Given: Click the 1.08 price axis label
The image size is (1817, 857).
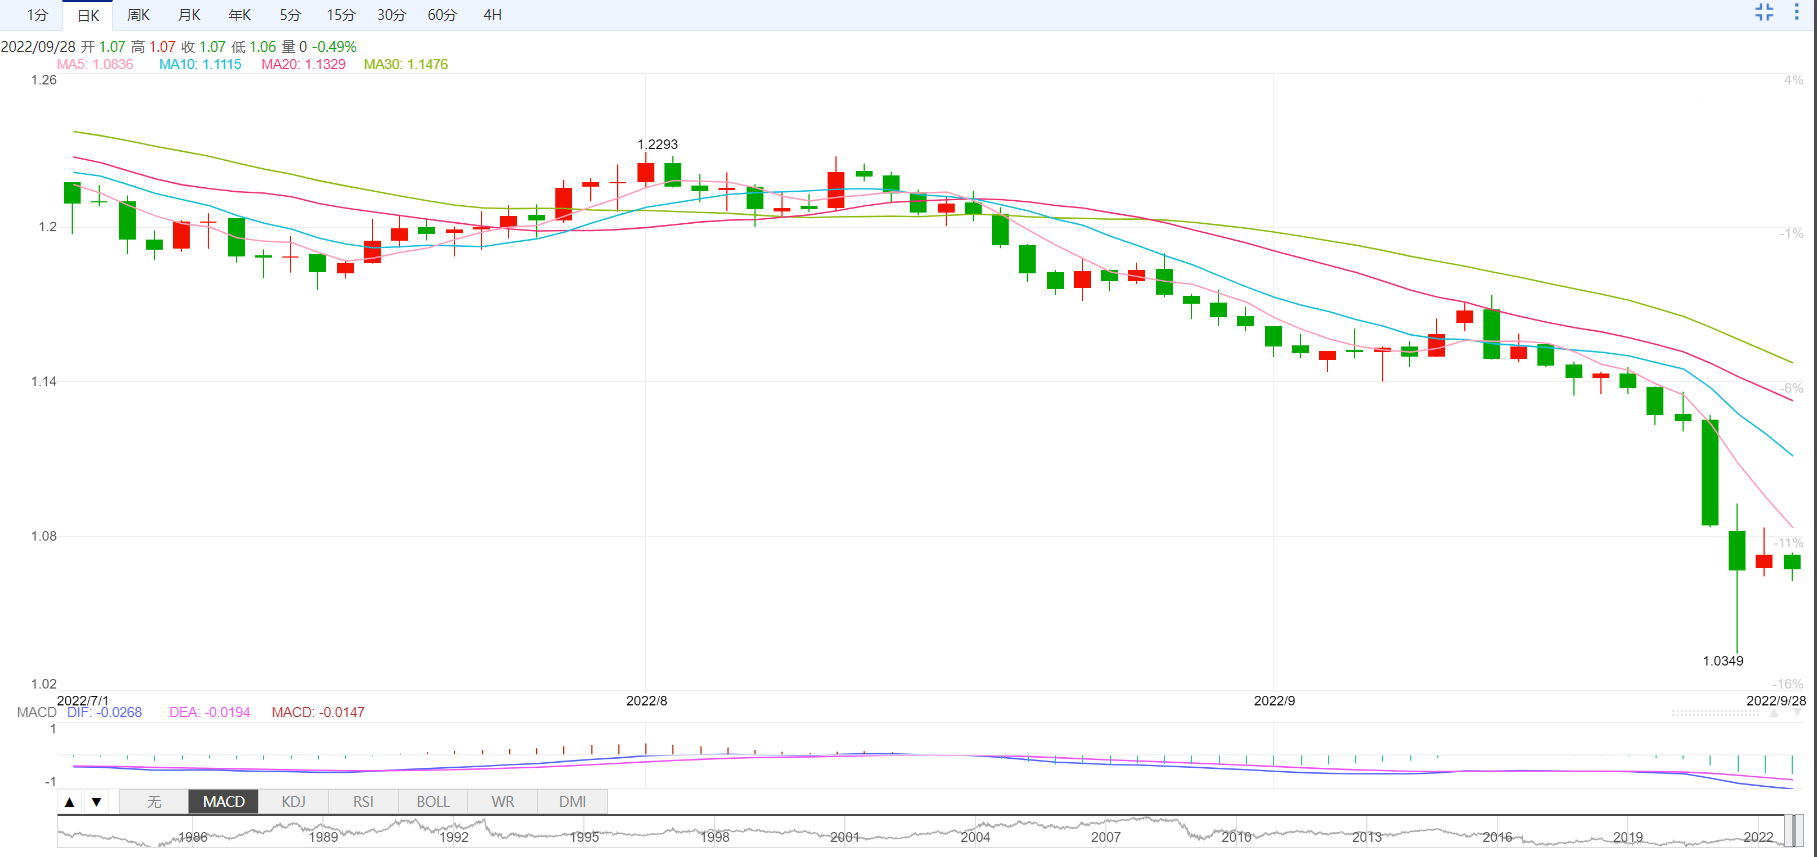Looking at the screenshot, I should (x=44, y=536).
